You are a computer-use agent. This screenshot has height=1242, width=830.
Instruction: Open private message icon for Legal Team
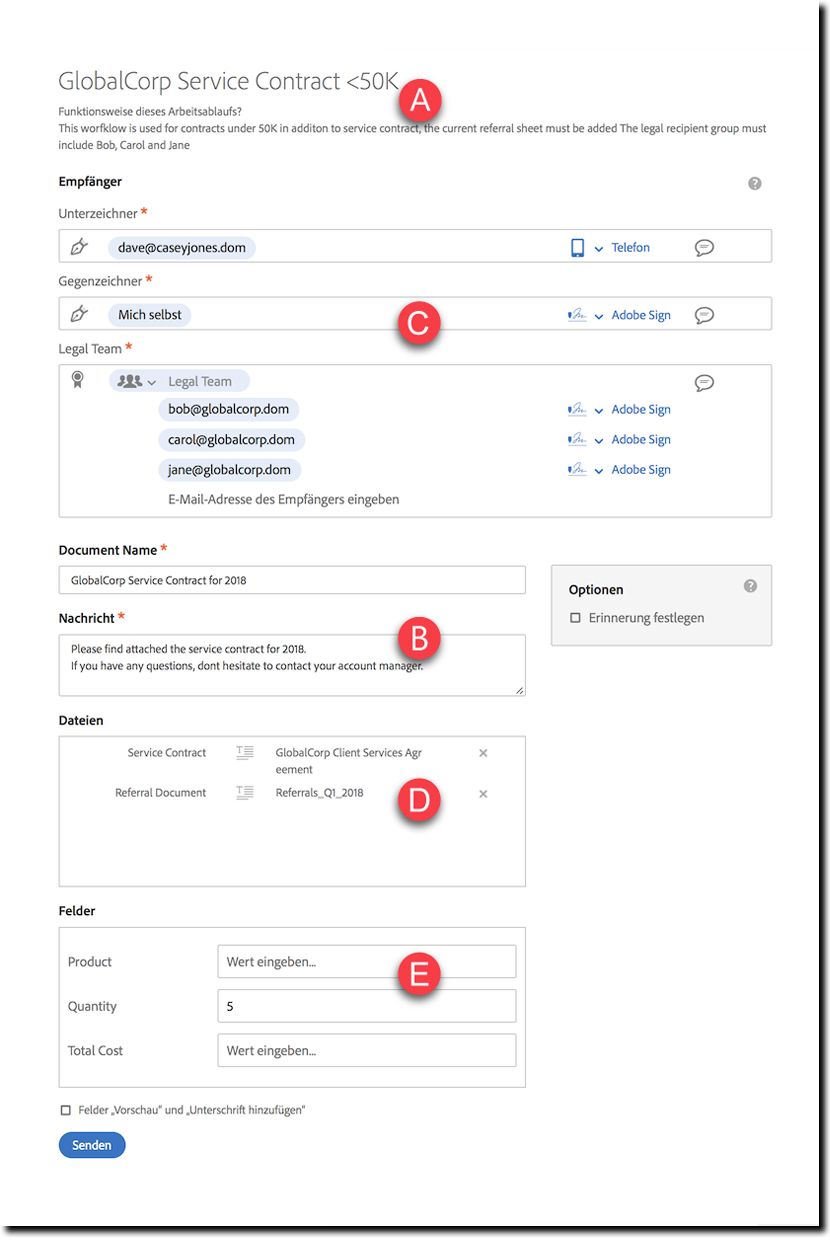704,382
